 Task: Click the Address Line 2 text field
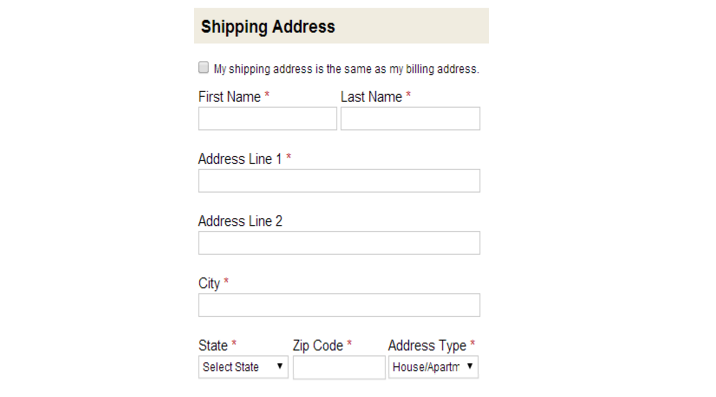[x=339, y=243]
